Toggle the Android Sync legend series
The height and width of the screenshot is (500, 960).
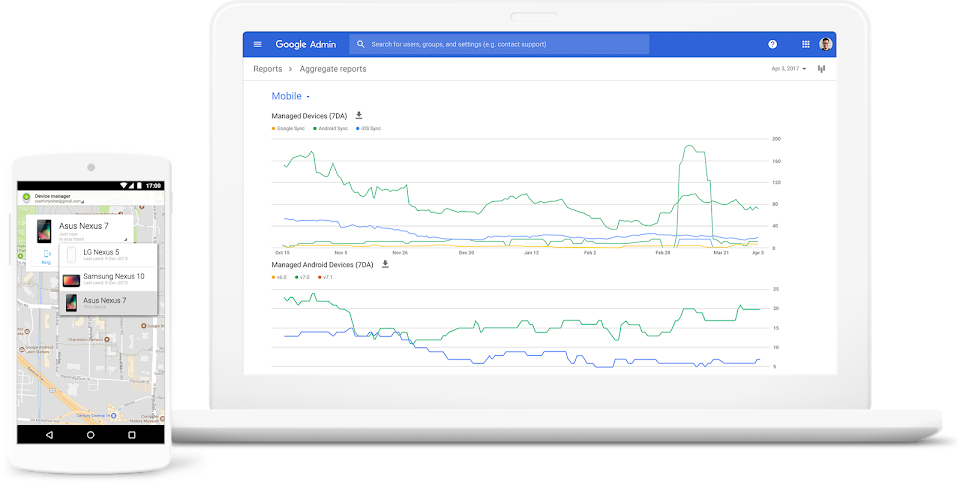click(330, 129)
